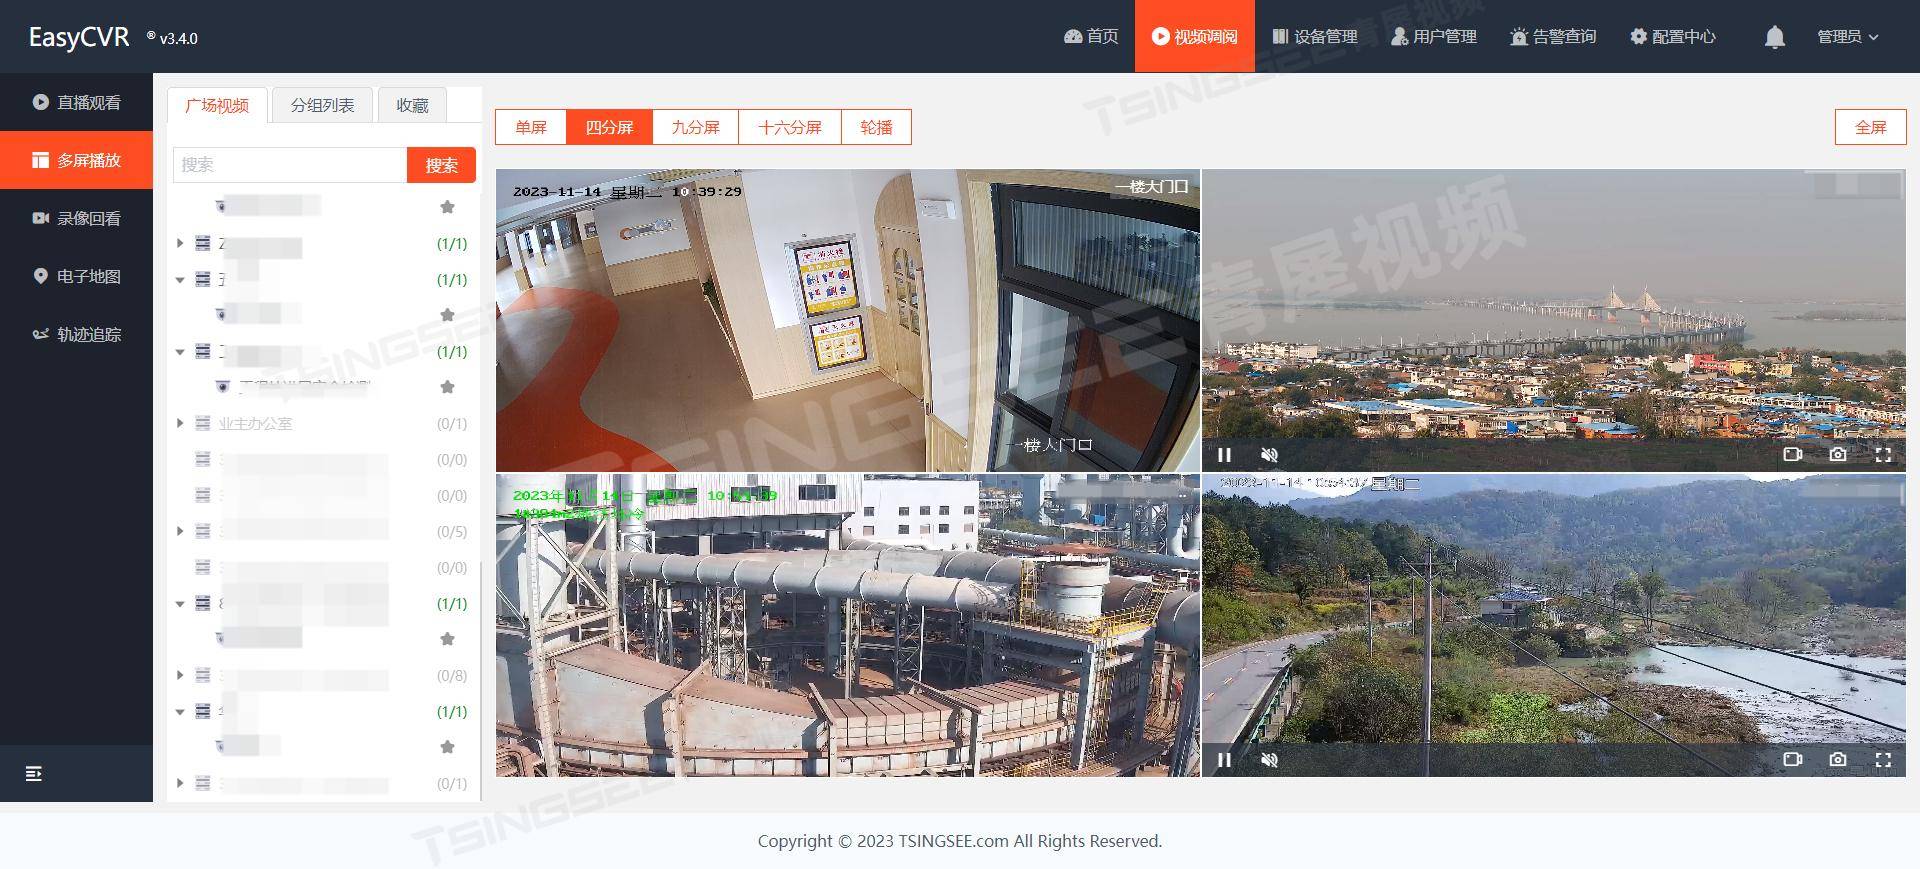Open 告警查询 alarm query
Screen dimensions: 1920x869
[1553, 36]
